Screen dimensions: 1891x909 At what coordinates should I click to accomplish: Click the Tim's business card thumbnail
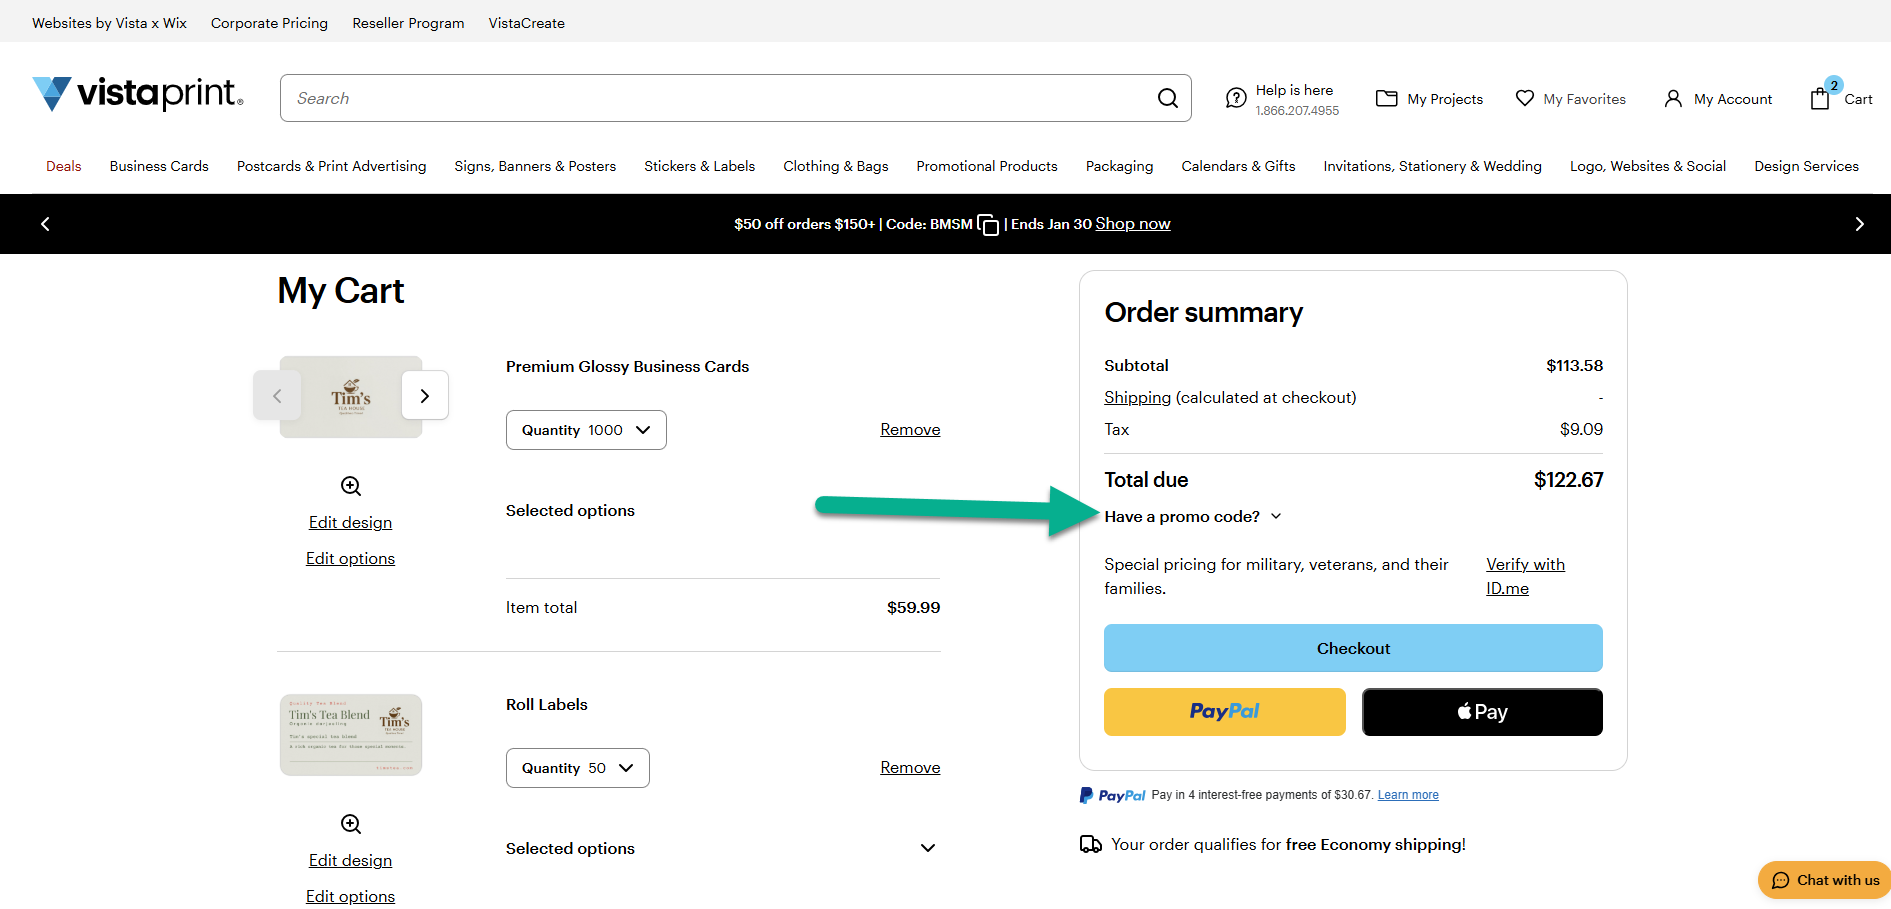click(x=351, y=397)
